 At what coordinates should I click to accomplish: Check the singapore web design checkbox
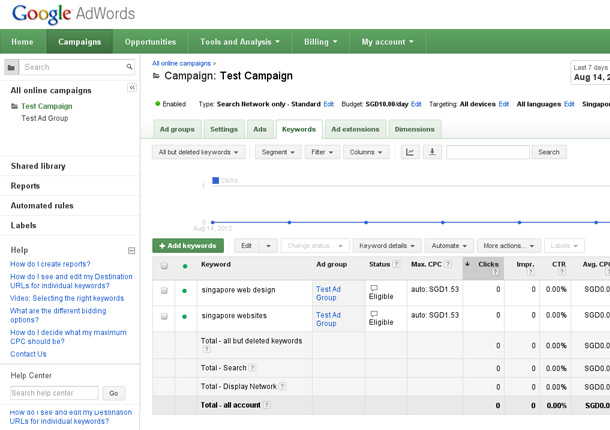164,291
